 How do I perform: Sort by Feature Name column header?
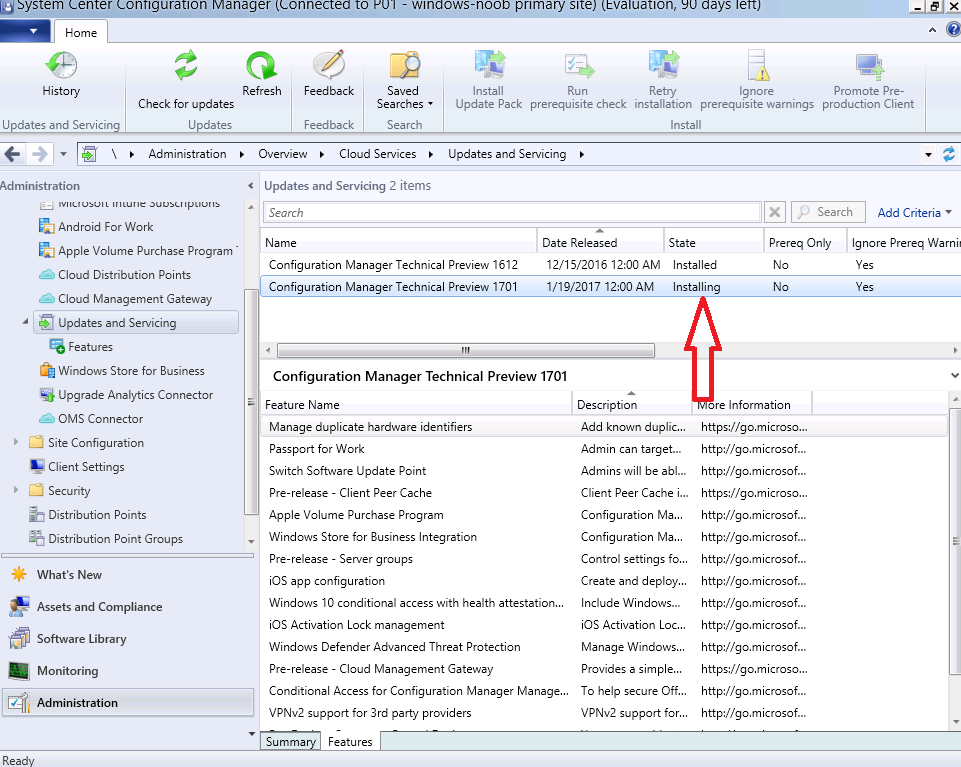click(416, 405)
